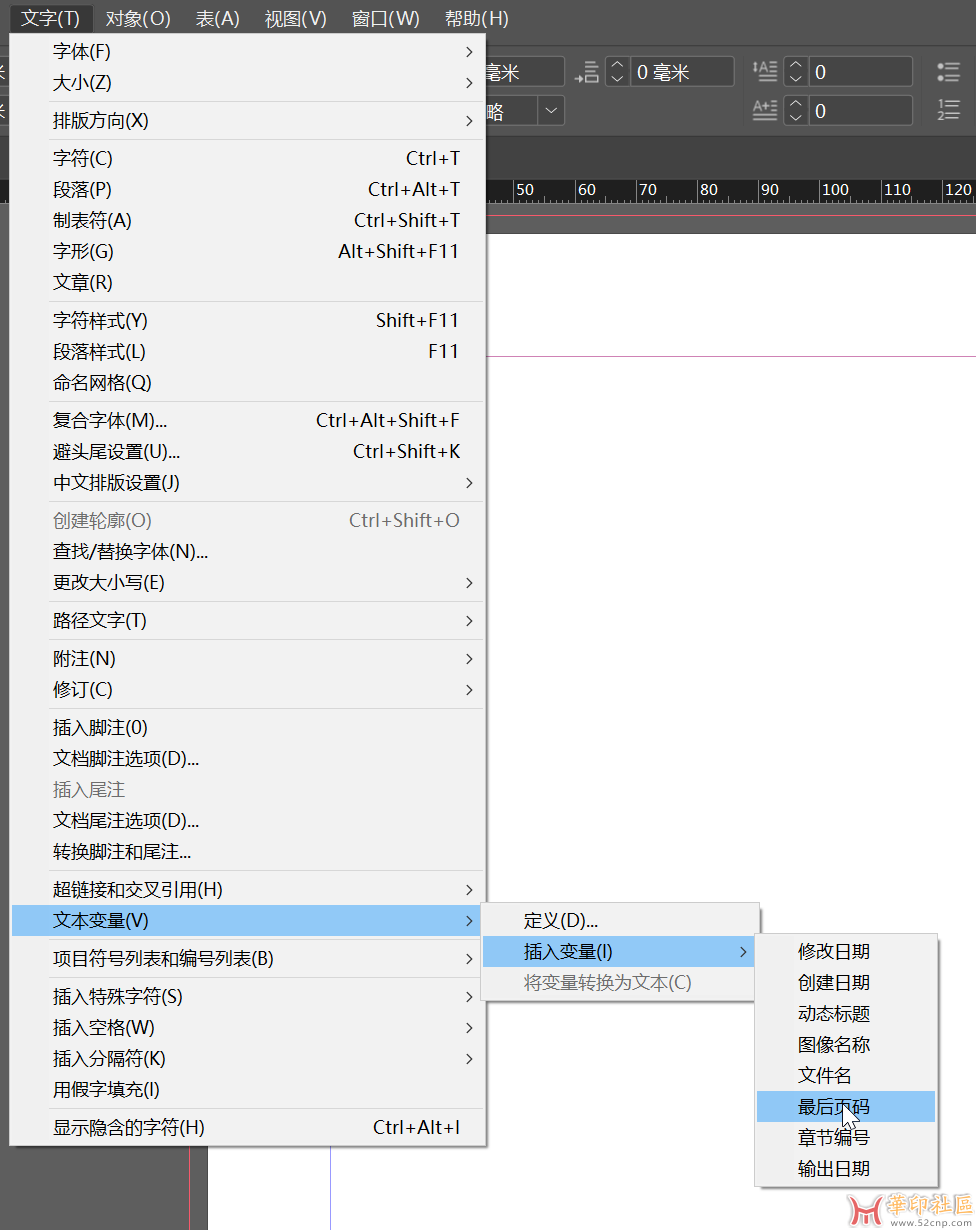Click the drop cap characters icon
The width and height of the screenshot is (976, 1230).
[765, 110]
